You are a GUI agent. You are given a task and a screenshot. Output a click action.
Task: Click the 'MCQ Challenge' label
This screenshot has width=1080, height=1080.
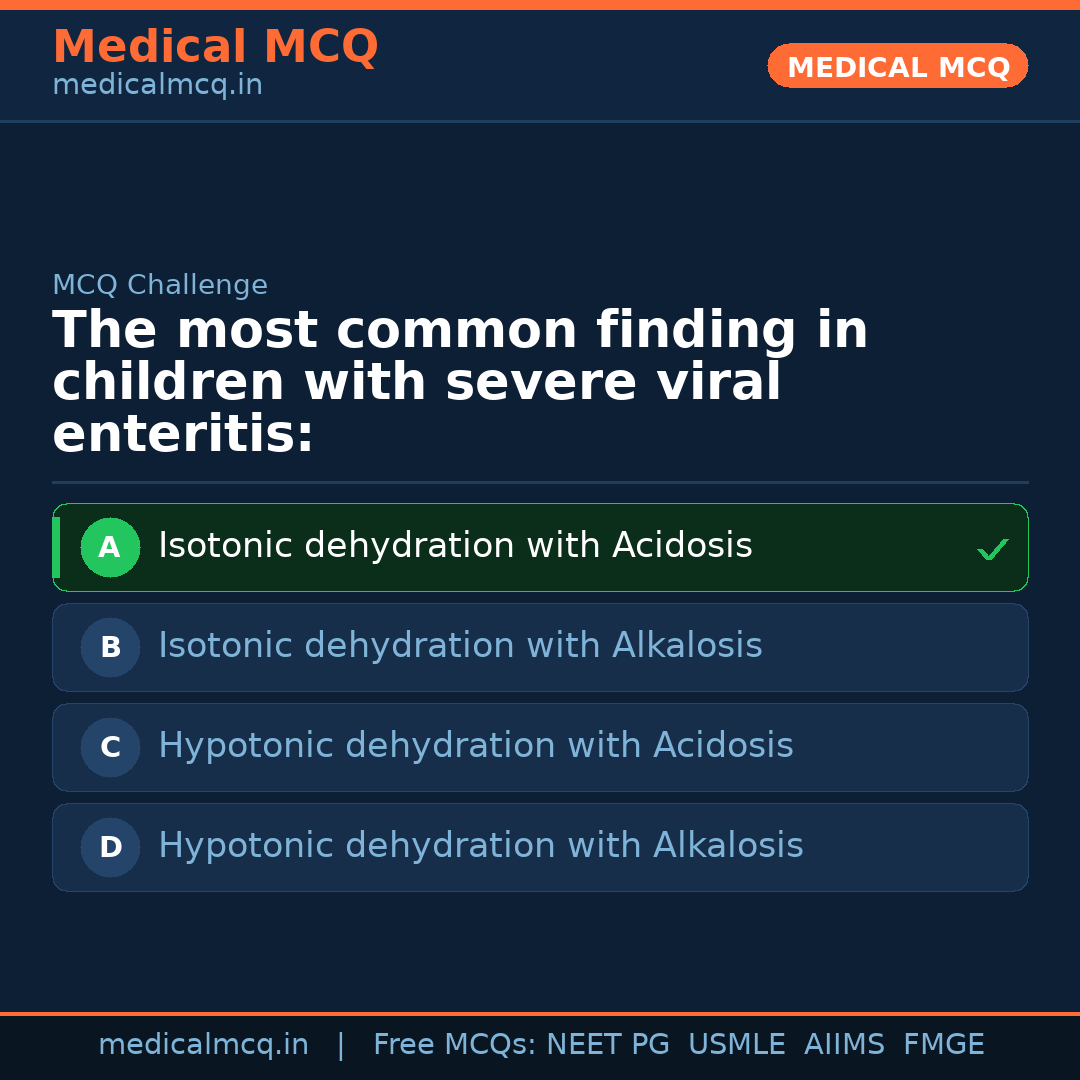(x=160, y=285)
